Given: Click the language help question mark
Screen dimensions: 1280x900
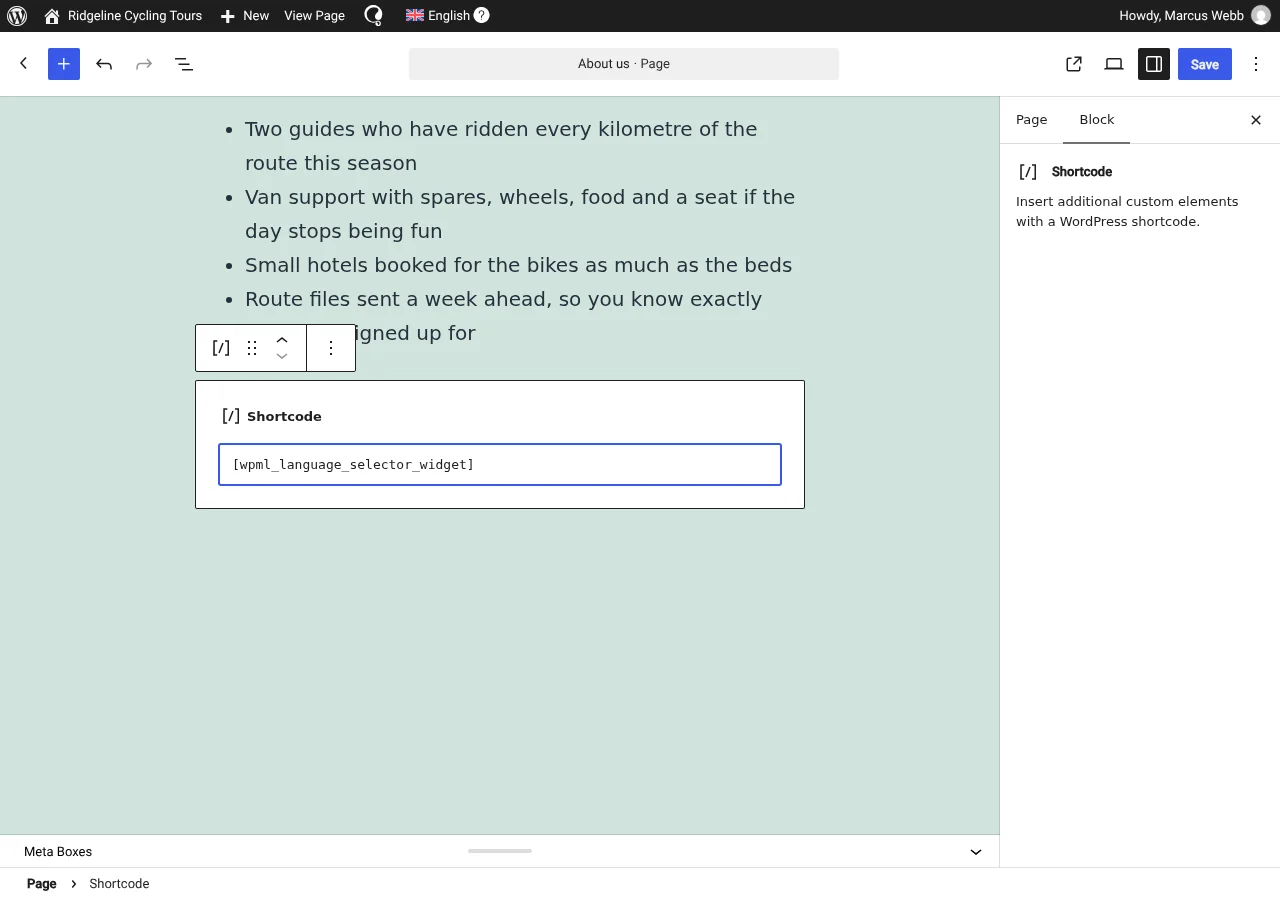Looking at the screenshot, I should [481, 16].
